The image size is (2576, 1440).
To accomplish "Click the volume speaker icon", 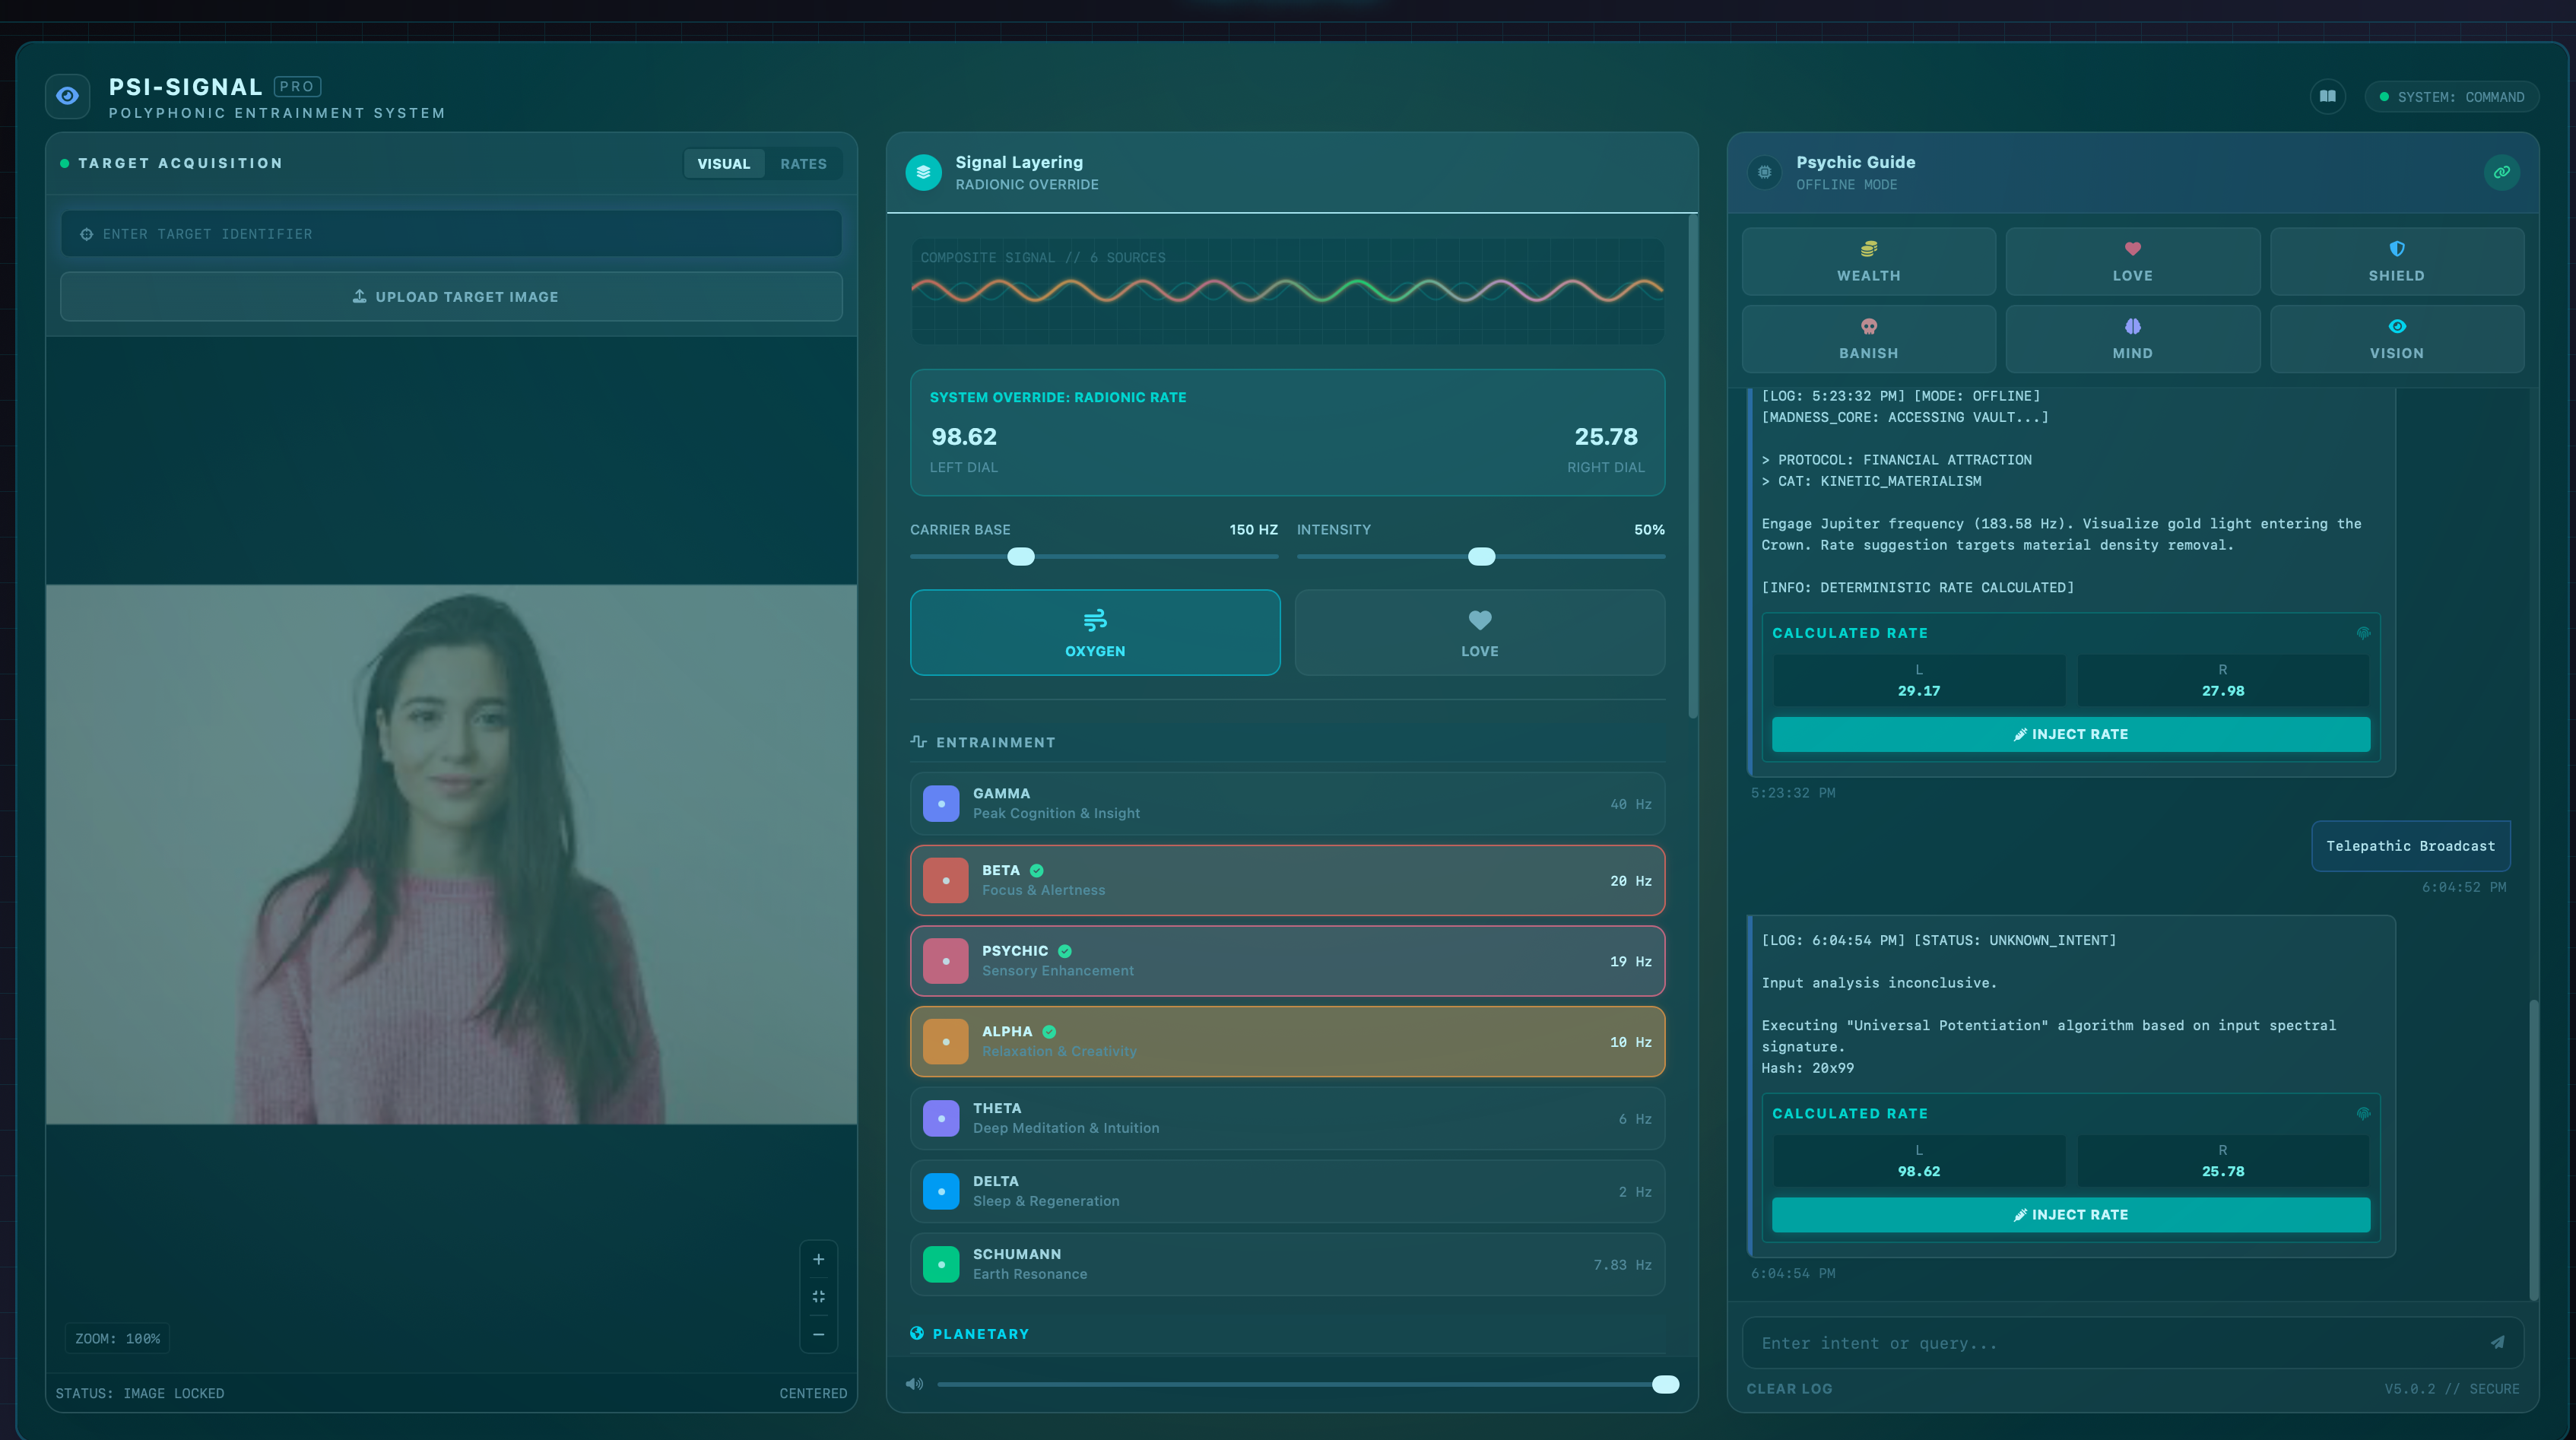I will pos(913,1384).
